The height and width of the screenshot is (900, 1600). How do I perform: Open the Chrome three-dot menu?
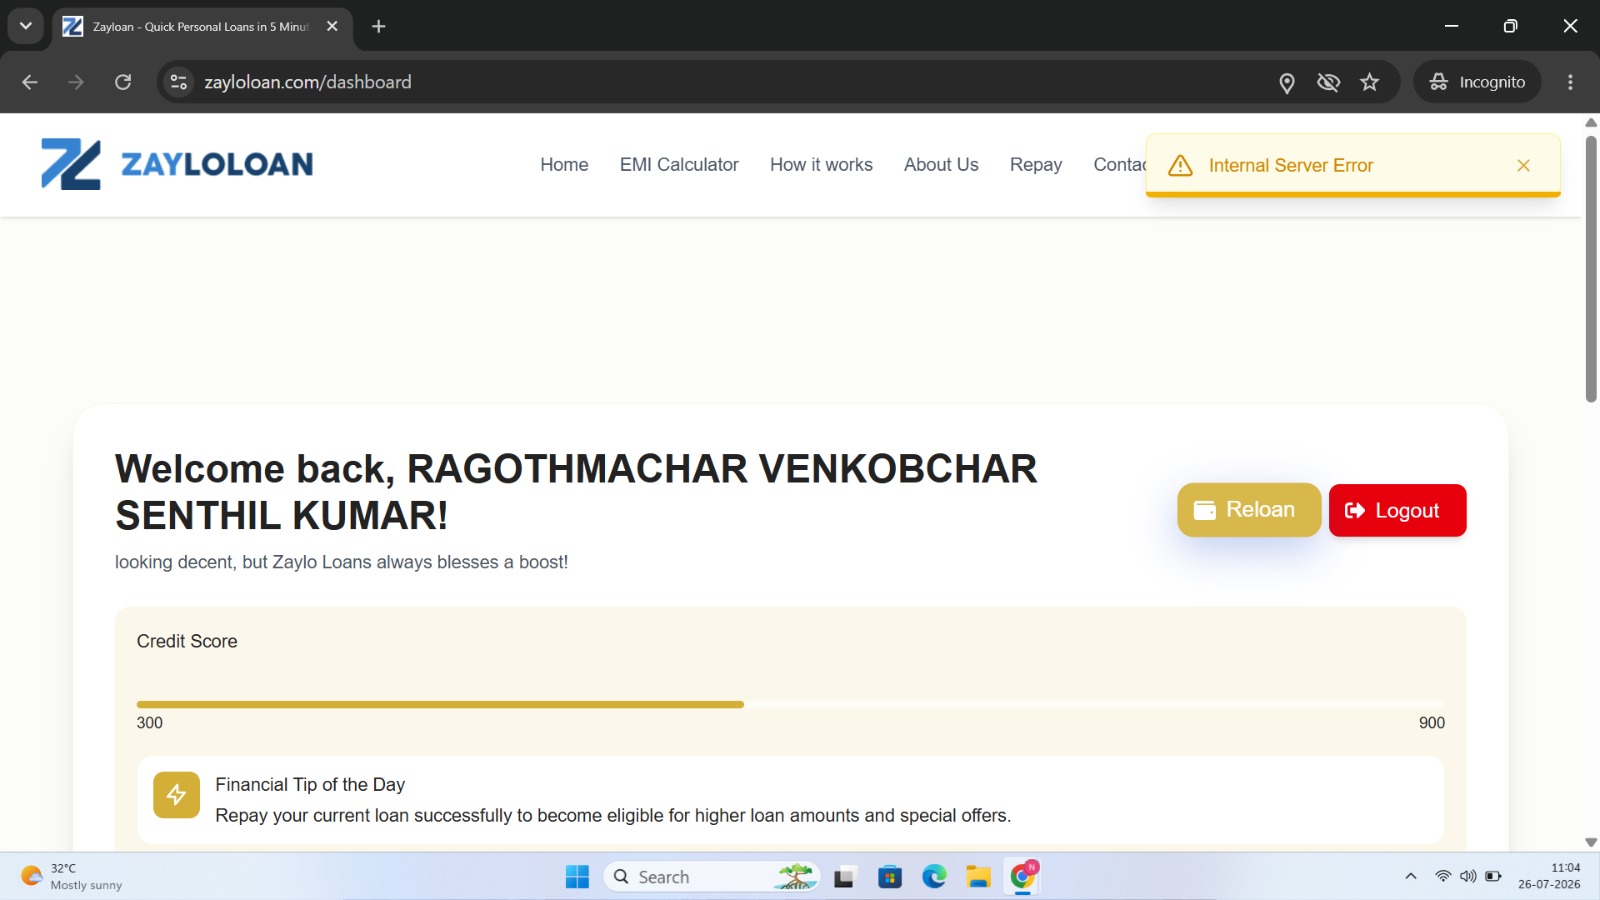coord(1570,82)
